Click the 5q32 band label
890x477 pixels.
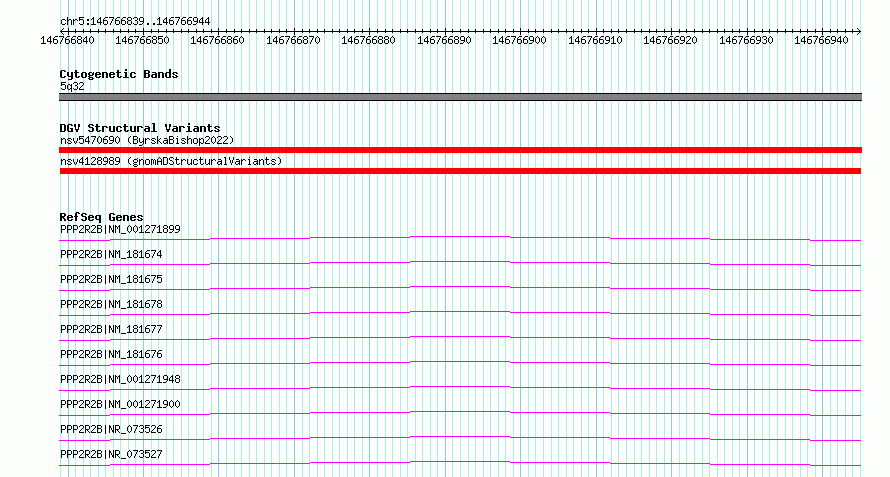(x=72, y=86)
